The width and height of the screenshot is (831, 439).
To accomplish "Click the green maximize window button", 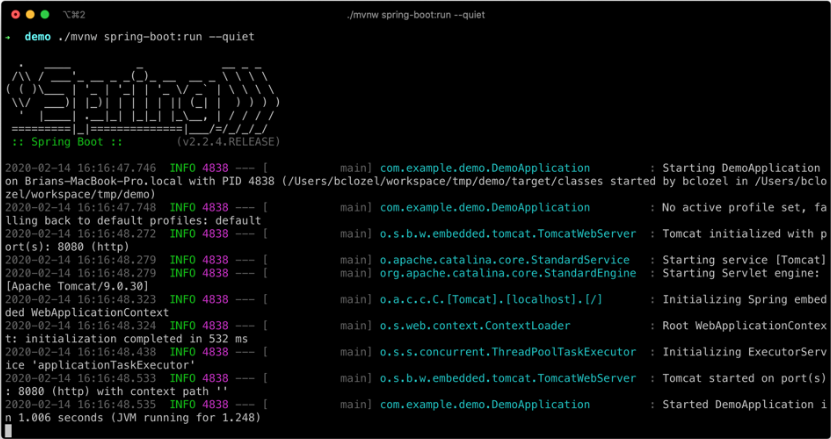I will coord(45,14).
